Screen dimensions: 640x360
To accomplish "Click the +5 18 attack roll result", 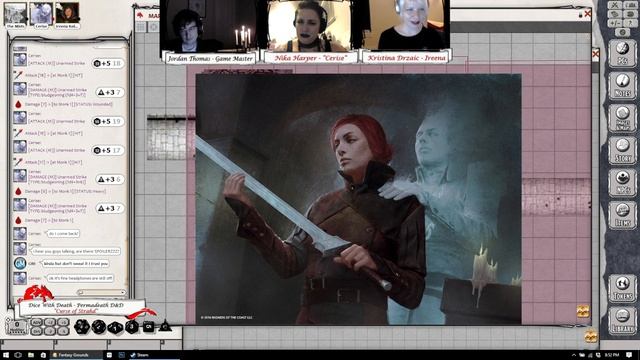I will click(x=108, y=63).
